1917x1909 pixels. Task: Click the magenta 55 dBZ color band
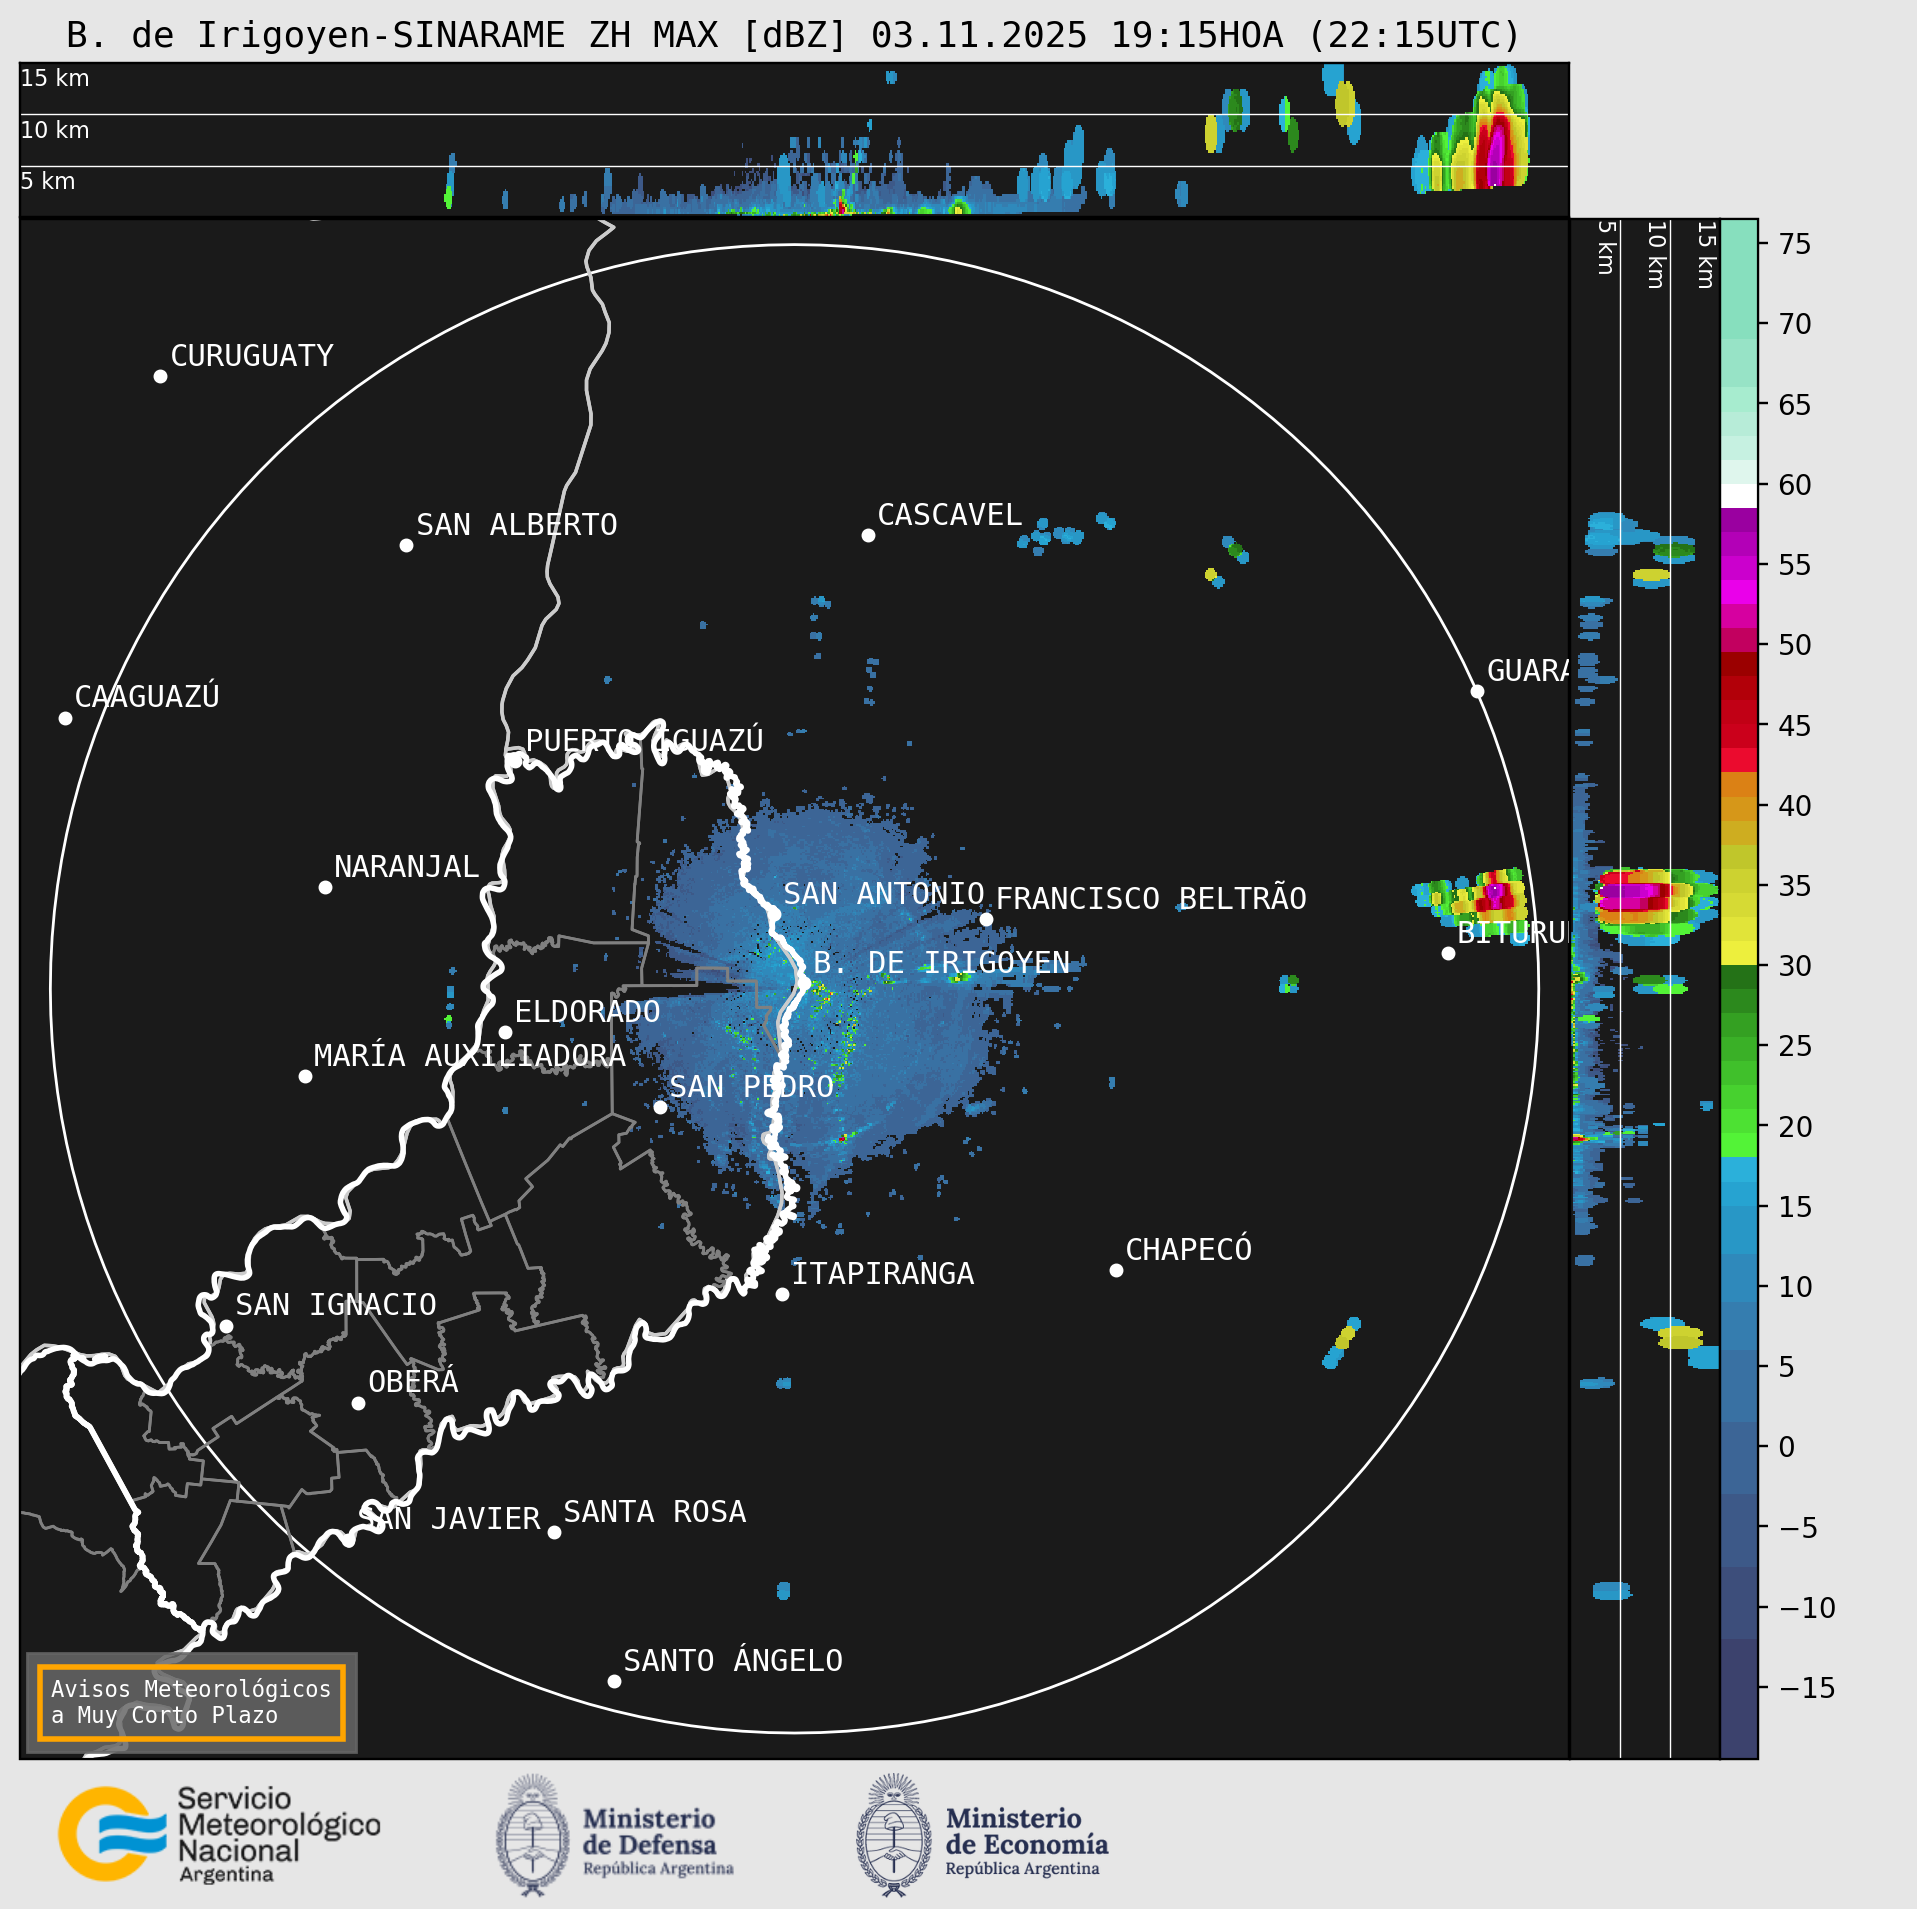(1739, 565)
